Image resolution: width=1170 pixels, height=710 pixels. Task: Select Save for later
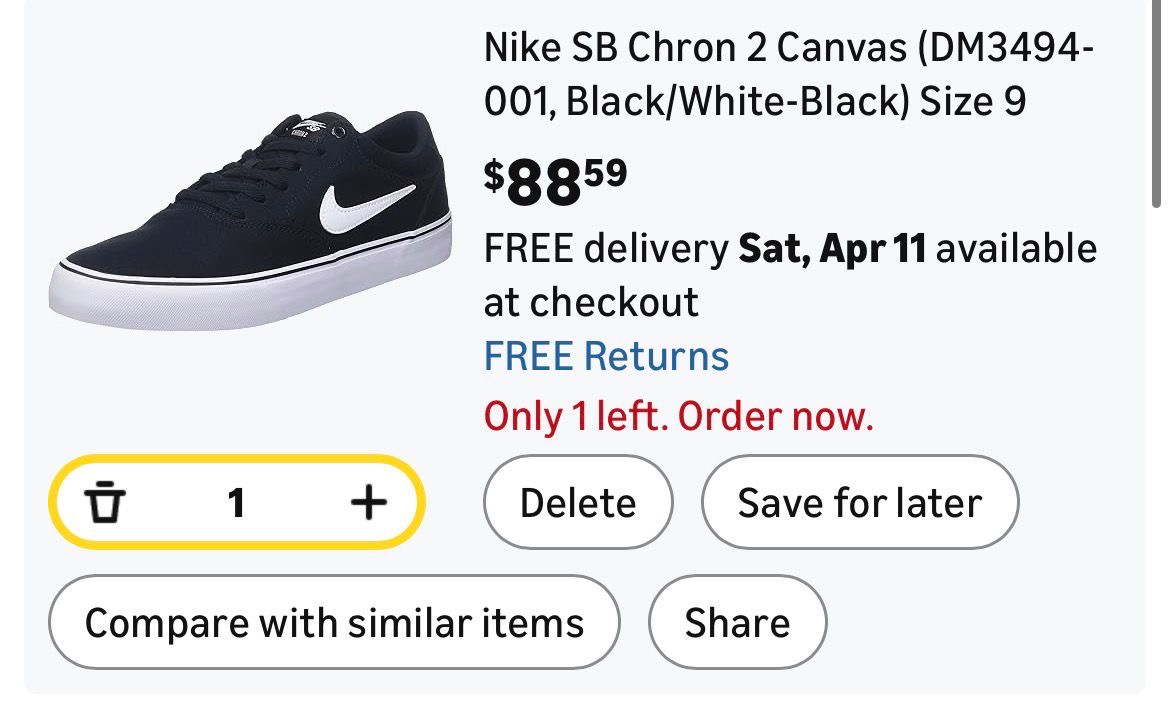[x=859, y=503]
